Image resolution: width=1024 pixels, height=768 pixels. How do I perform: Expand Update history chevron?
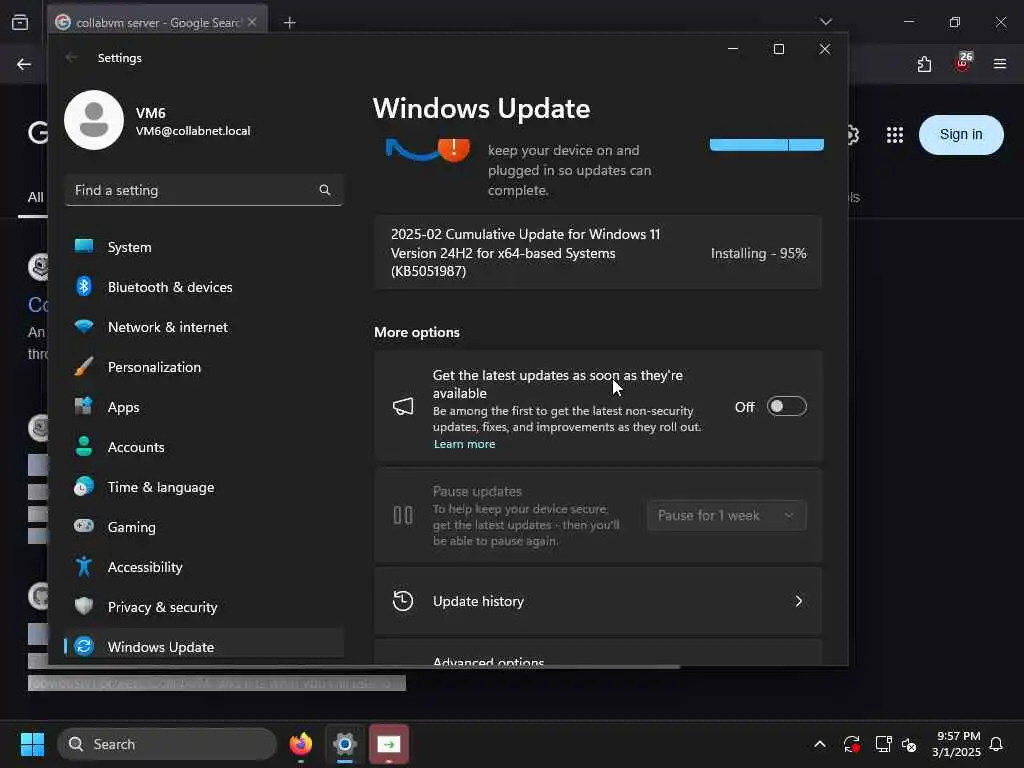[798, 601]
